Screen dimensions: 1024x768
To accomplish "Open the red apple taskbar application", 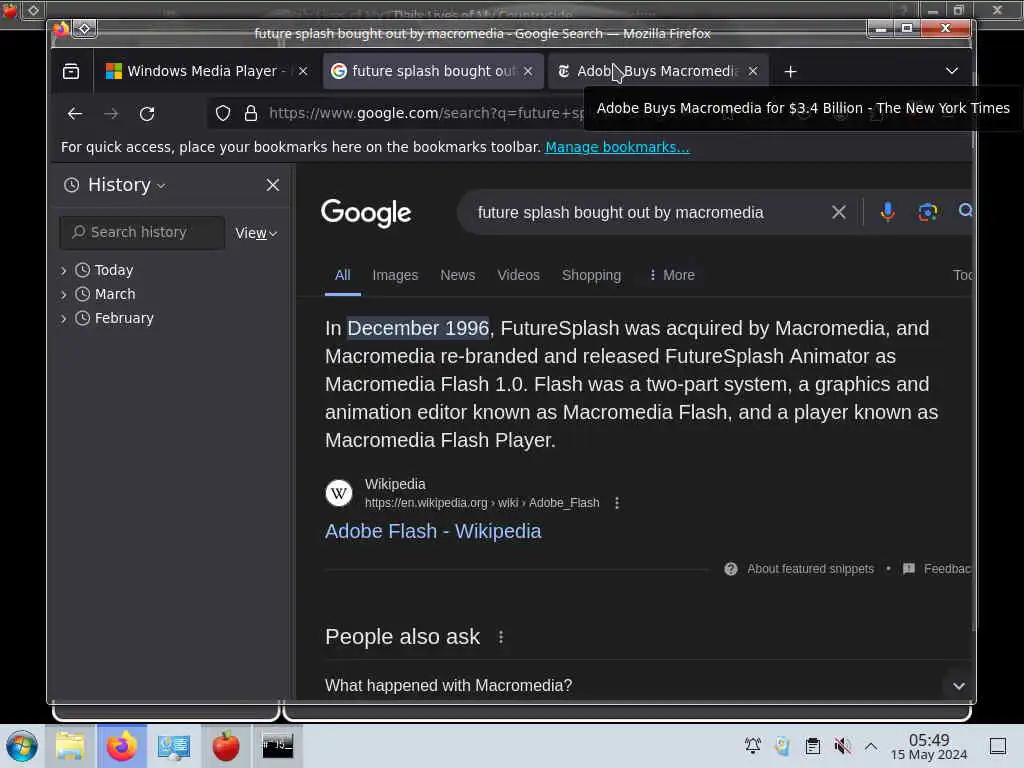I will (226, 746).
